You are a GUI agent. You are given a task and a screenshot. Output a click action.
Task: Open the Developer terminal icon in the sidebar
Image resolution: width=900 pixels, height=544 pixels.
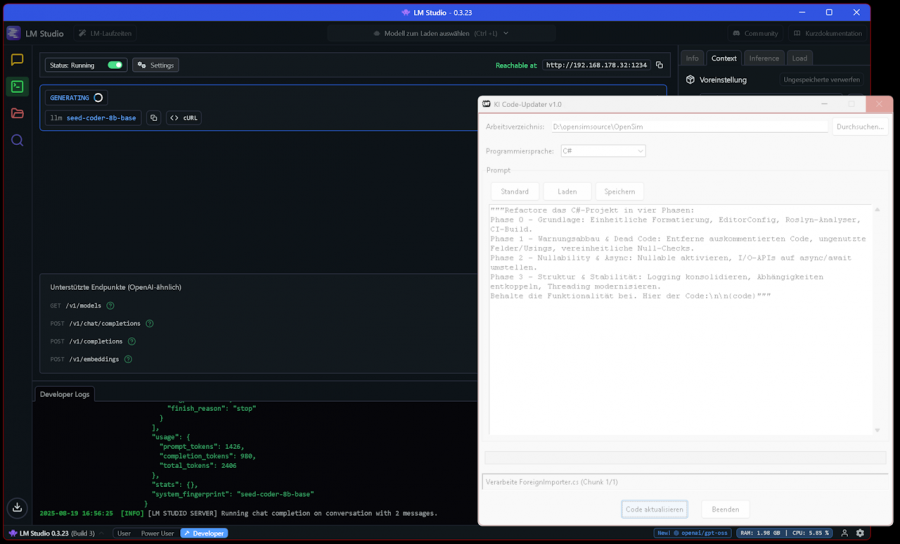click(17, 87)
